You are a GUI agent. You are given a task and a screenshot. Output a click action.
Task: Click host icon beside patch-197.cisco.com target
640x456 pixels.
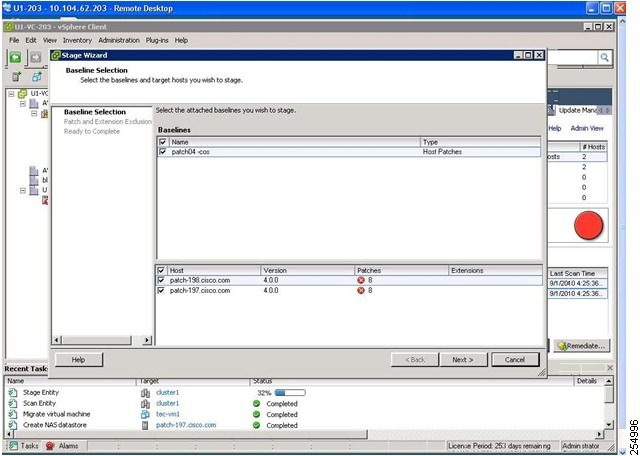click(145, 425)
